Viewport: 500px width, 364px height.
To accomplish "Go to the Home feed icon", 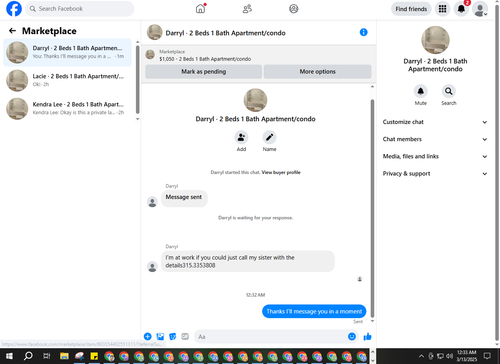I will click(x=200, y=9).
